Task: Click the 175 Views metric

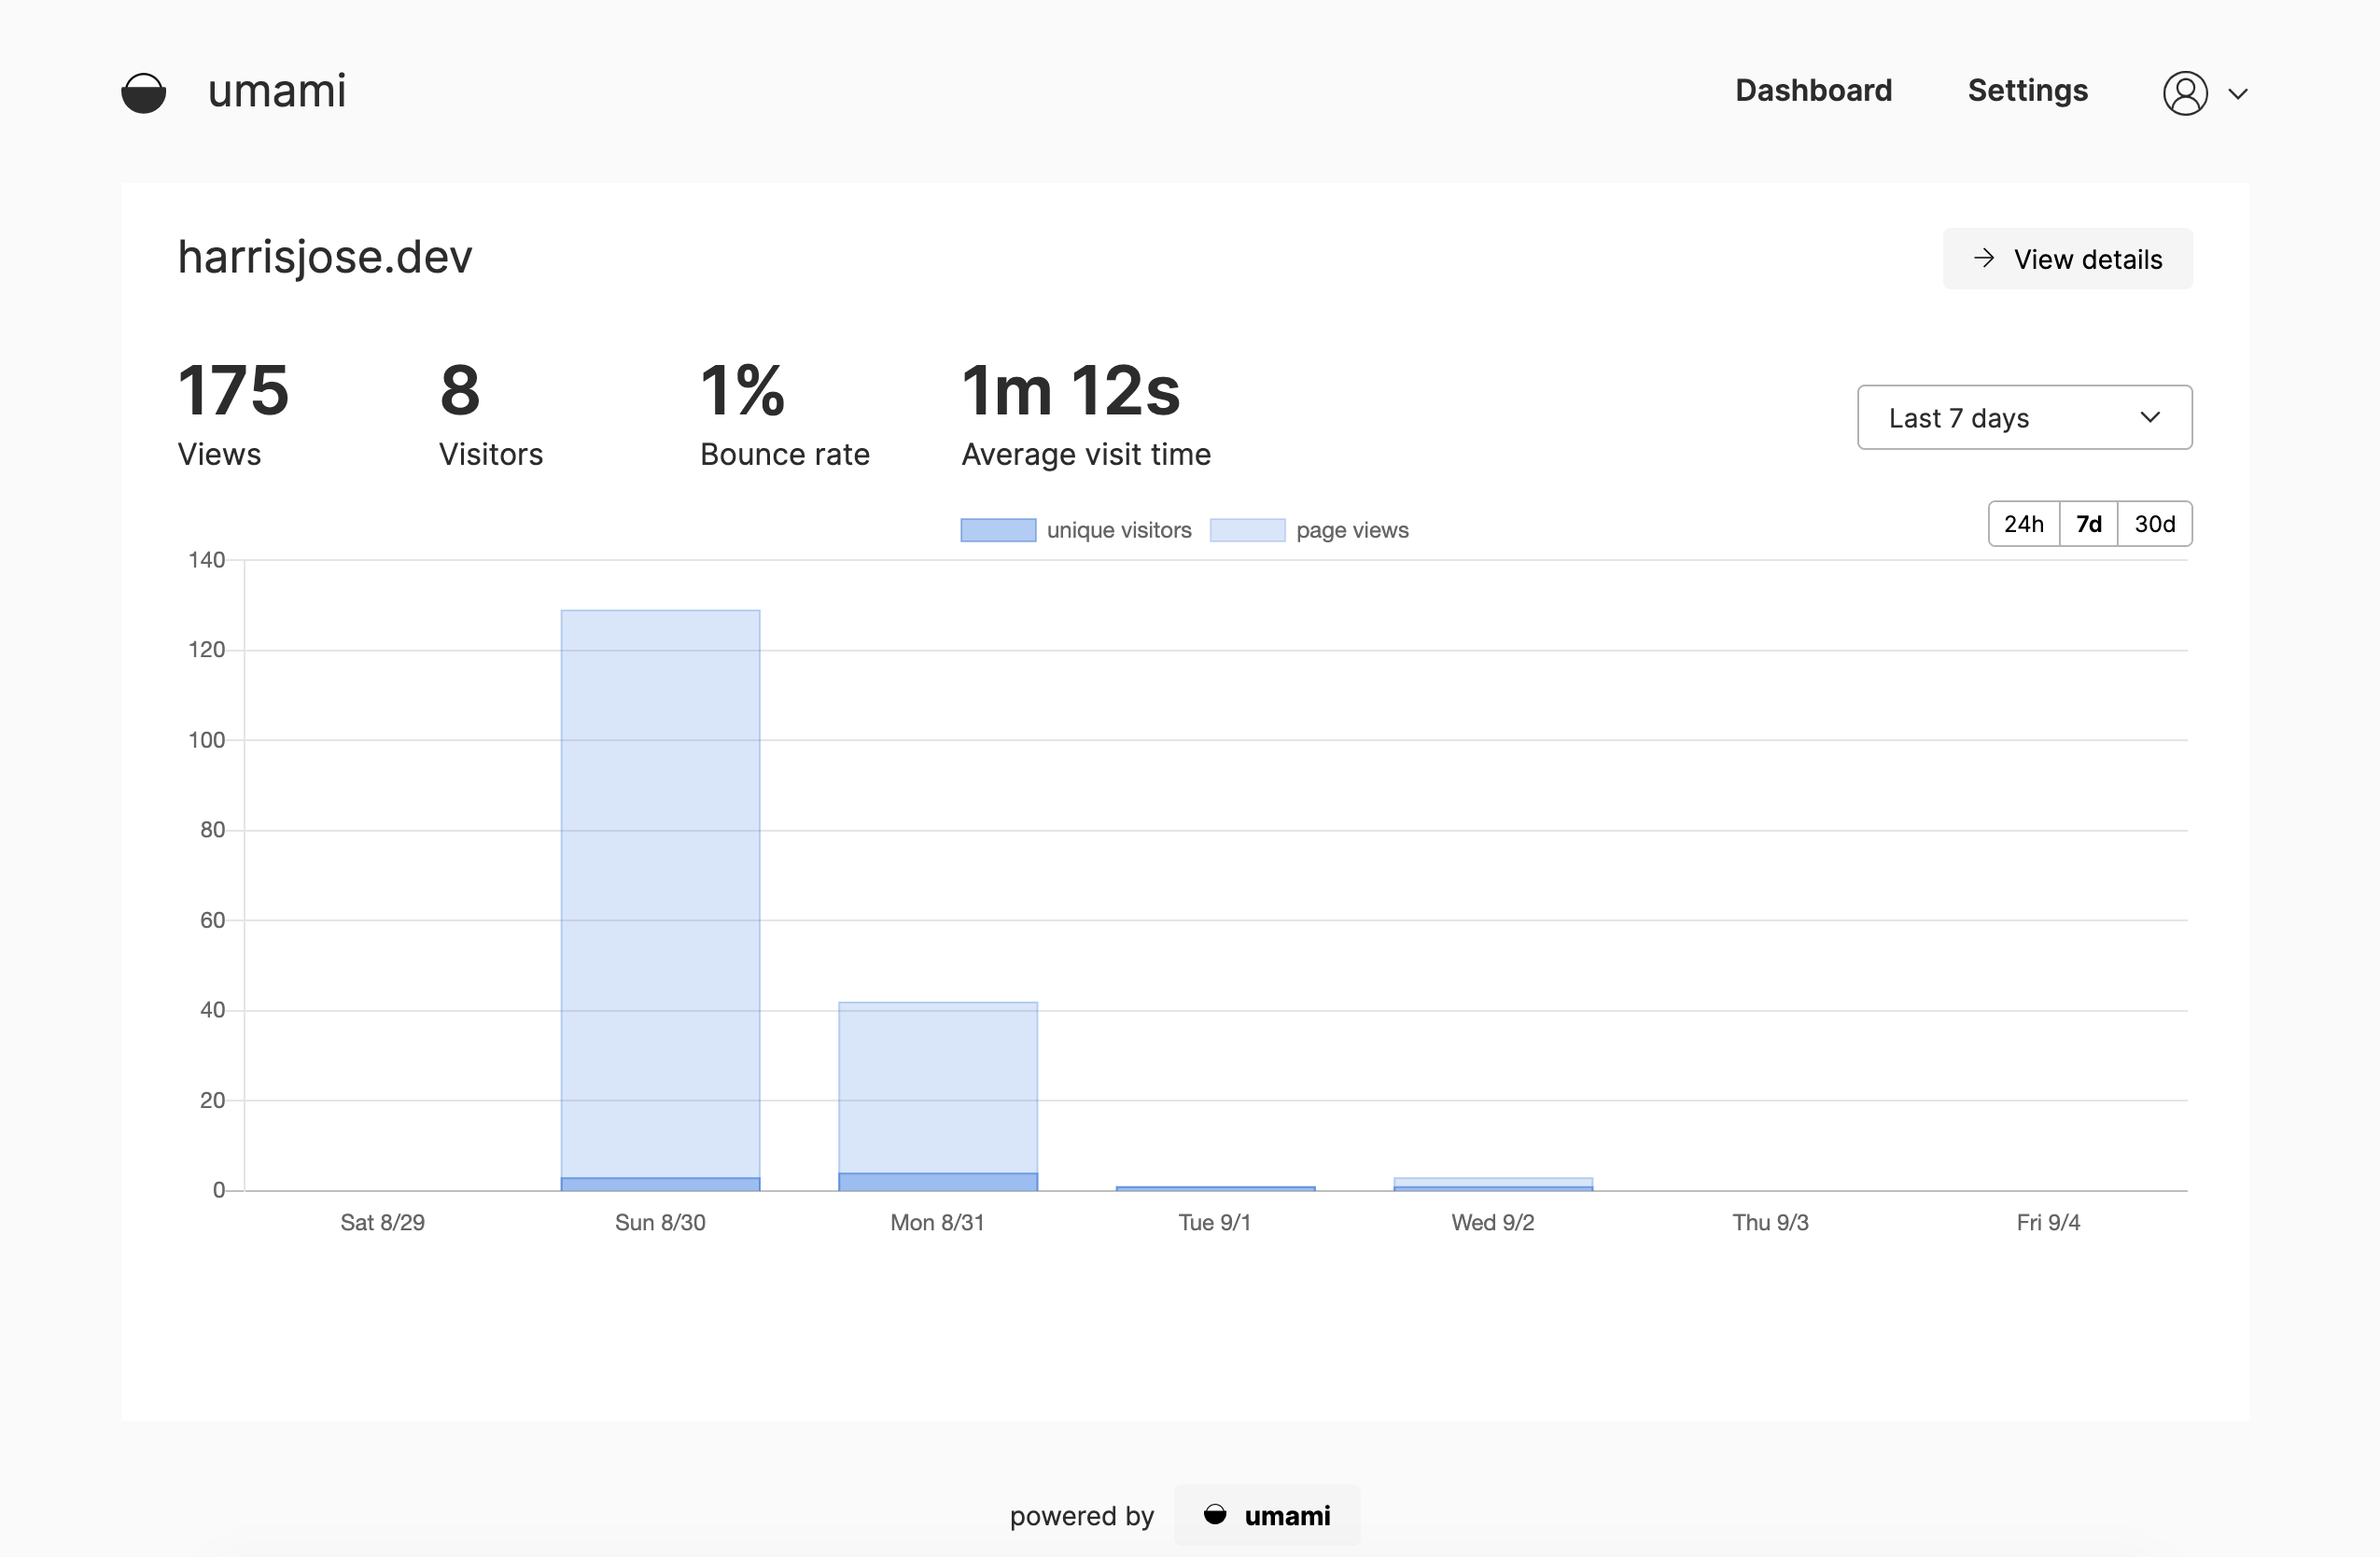Action: pyautogui.click(x=233, y=414)
